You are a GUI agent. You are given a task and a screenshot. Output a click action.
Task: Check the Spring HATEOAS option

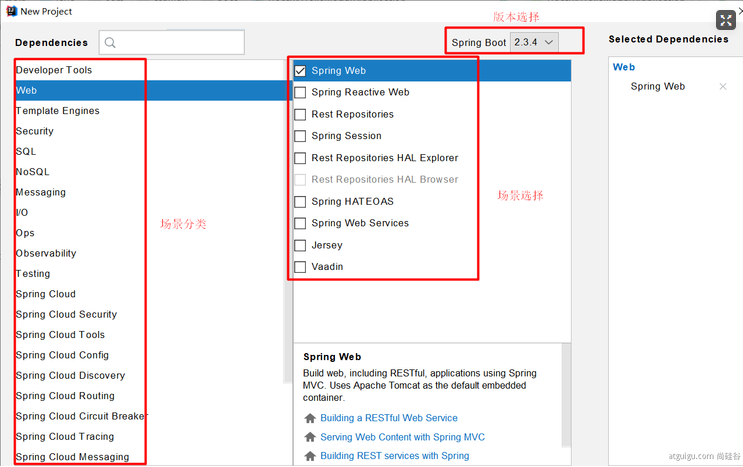[300, 202]
